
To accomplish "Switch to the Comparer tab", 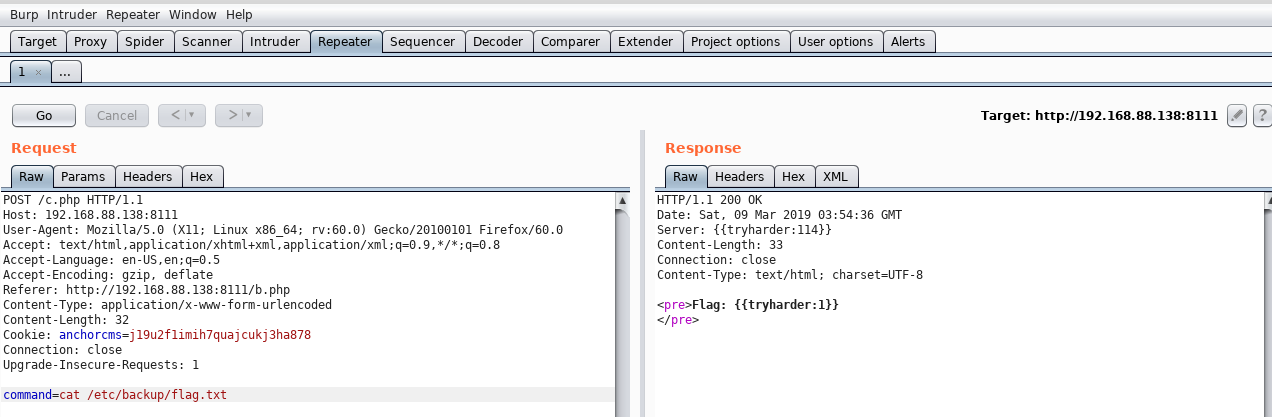I will tap(571, 42).
